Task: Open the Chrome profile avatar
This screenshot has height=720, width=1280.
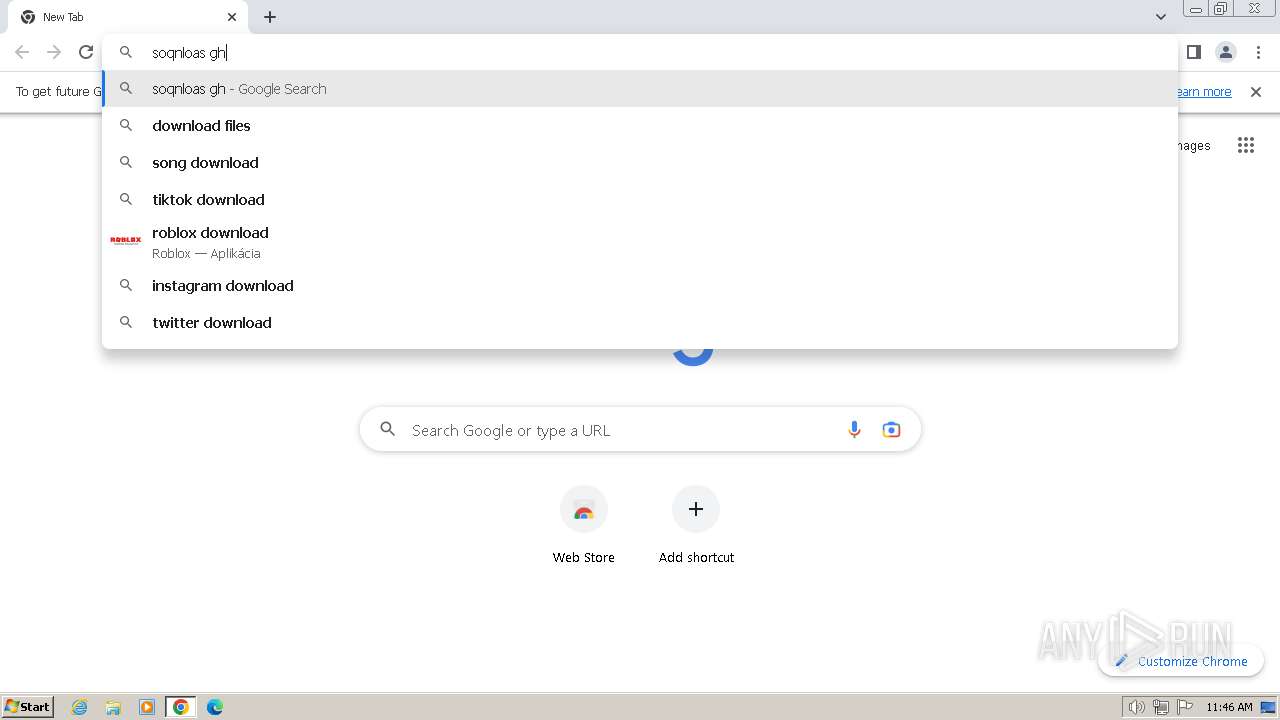Action: [1226, 52]
